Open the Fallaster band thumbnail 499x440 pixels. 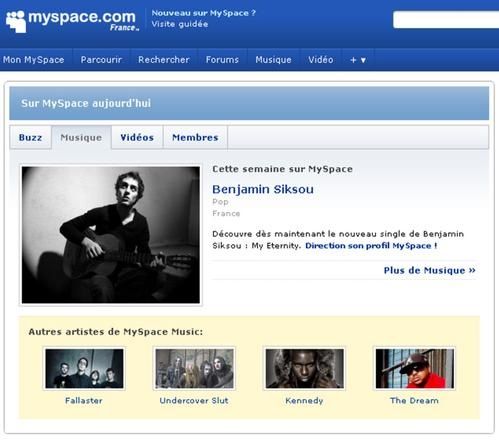(84, 368)
